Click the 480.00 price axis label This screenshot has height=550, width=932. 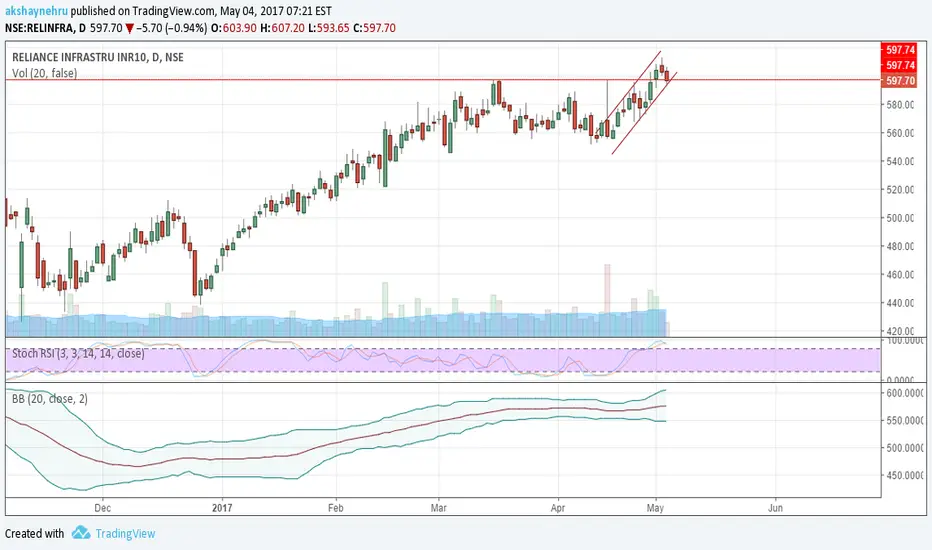[900, 246]
